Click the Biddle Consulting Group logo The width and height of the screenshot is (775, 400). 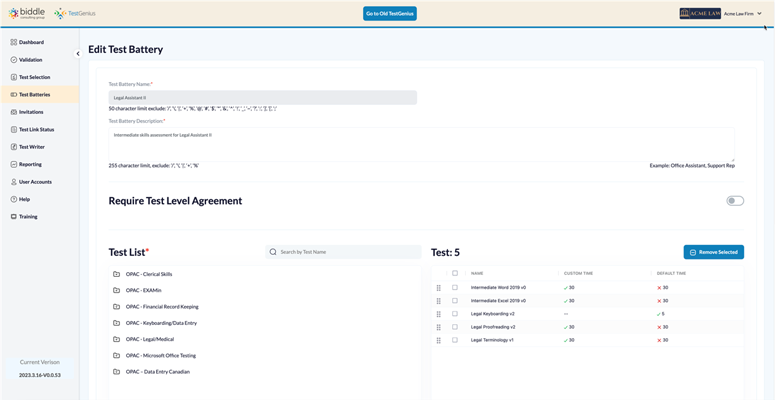[27, 13]
